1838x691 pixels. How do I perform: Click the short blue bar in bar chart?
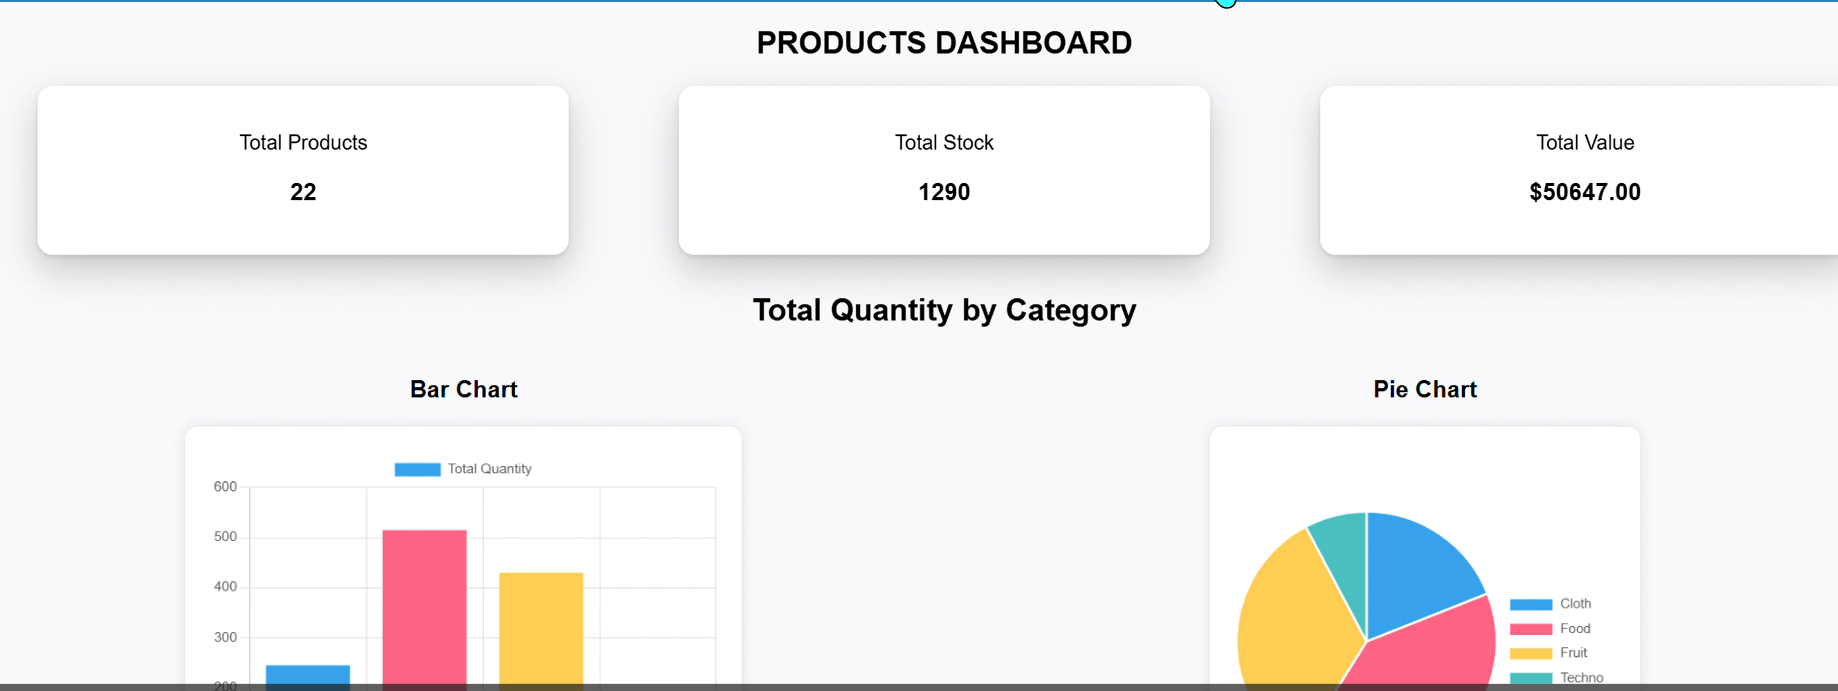click(x=308, y=675)
